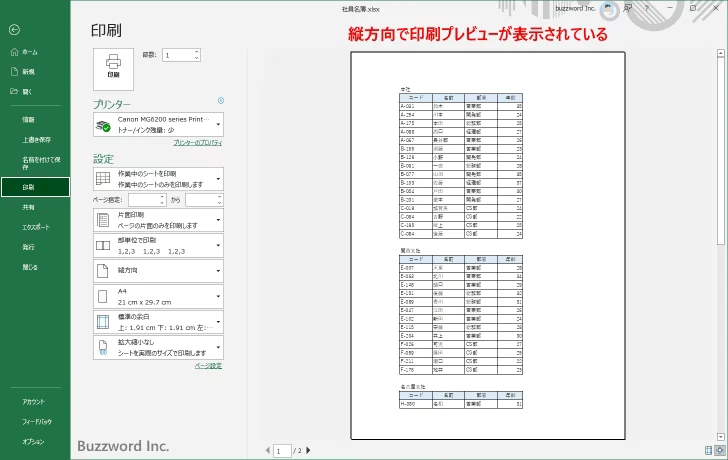This screenshot has width=728, height=460.
Task: Select 情報 (Info) in sidebar
Action: (x=28, y=120)
